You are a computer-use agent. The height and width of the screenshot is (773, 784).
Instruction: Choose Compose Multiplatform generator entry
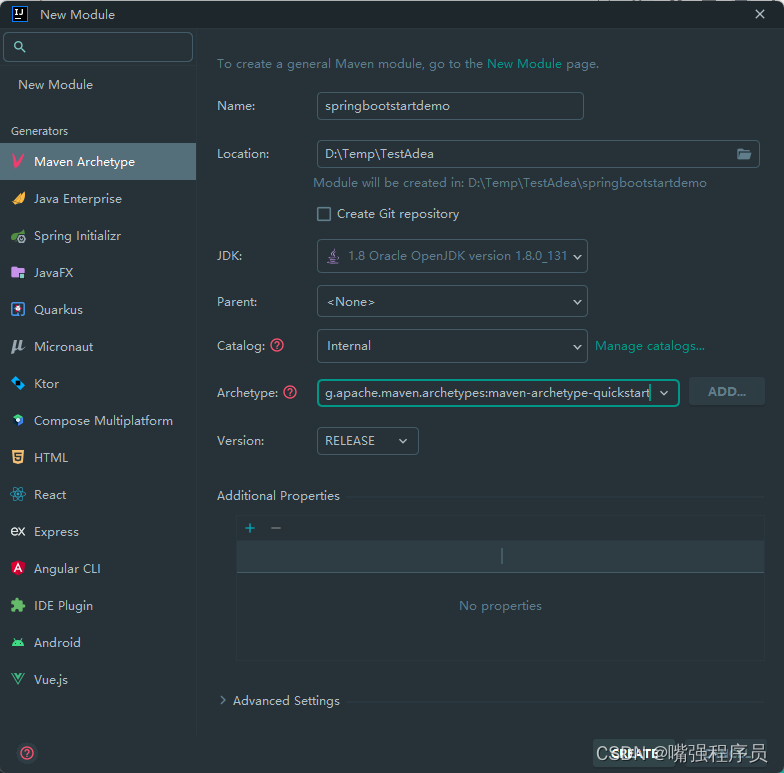click(98, 420)
